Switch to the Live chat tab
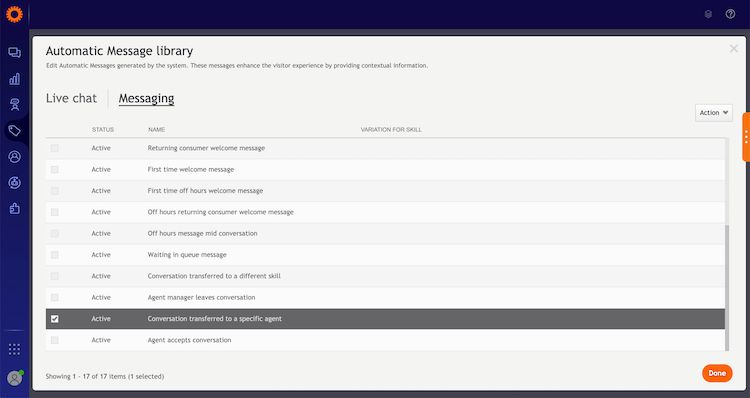Viewport: 750px width, 398px height. [x=71, y=98]
